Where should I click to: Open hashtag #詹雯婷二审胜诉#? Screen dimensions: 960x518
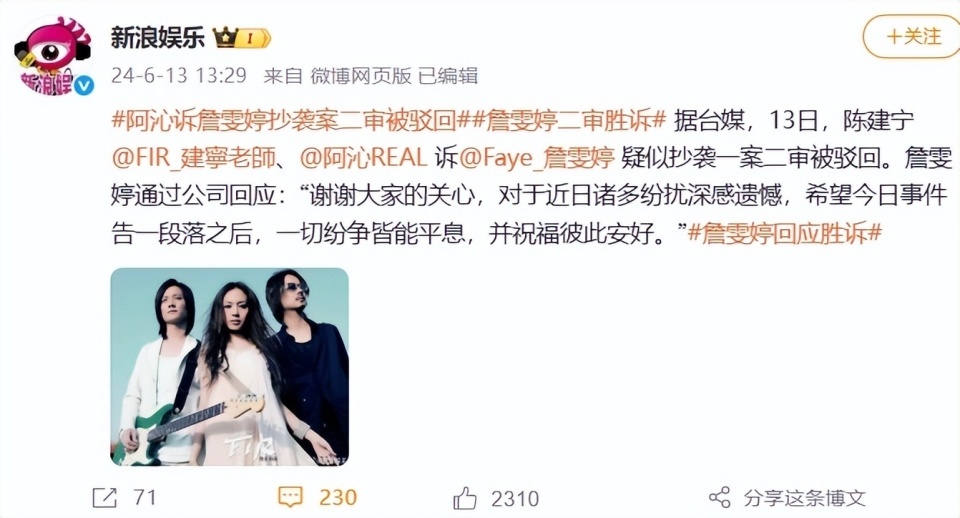pyautogui.click(x=561, y=120)
